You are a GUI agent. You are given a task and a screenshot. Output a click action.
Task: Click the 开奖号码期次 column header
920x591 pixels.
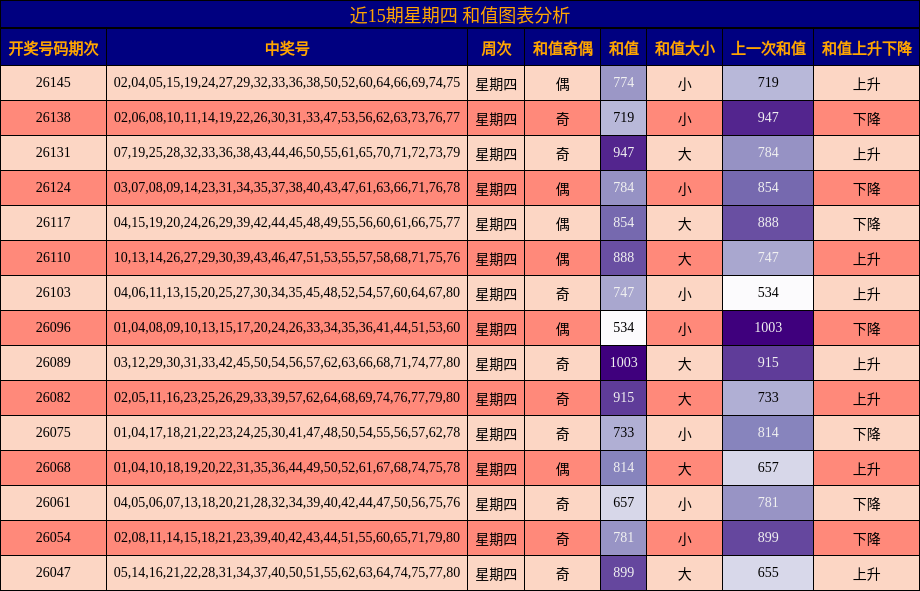click(x=53, y=48)
